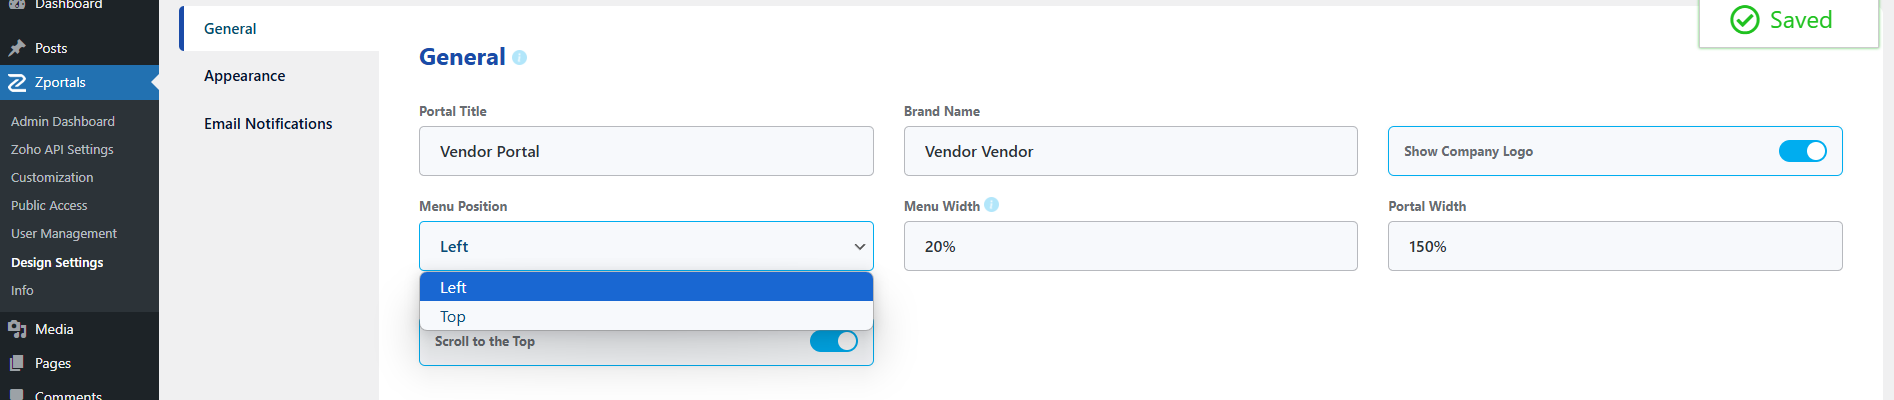Click the Media icon in sidebar

(17, 329)
